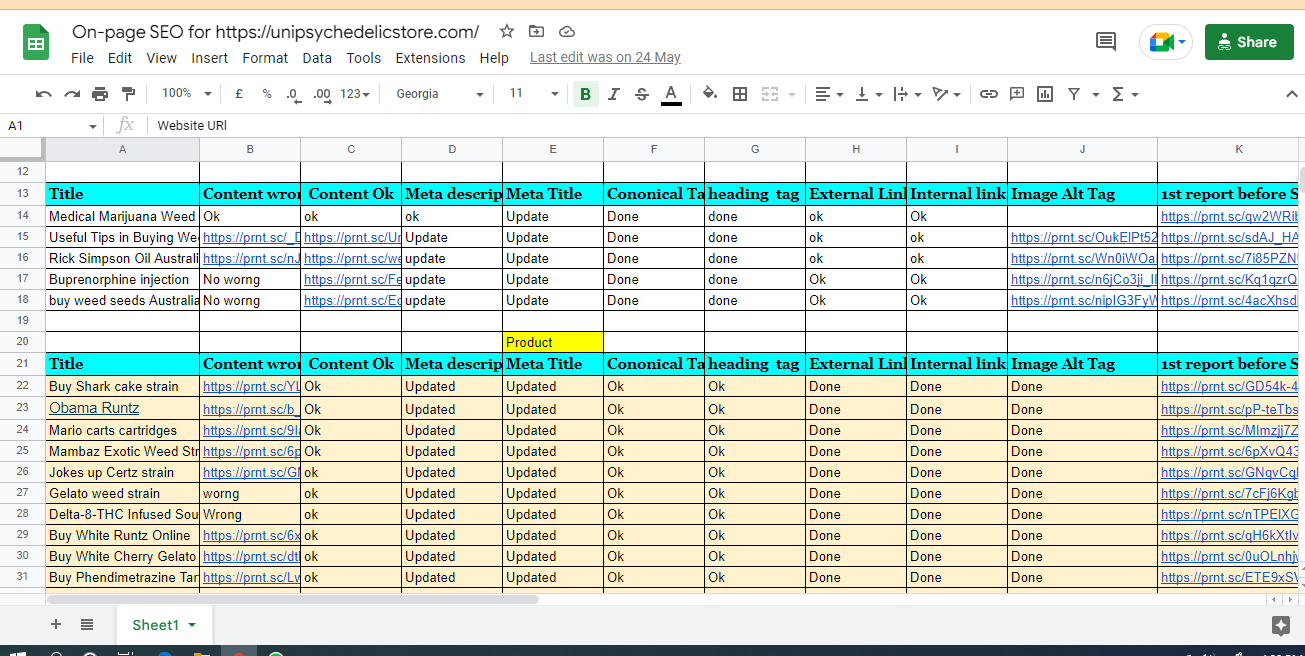The height and width of the screenshot is (656, 1305).
Task: Insert a chart using toolbar icon
Action: click(1045, 94)
